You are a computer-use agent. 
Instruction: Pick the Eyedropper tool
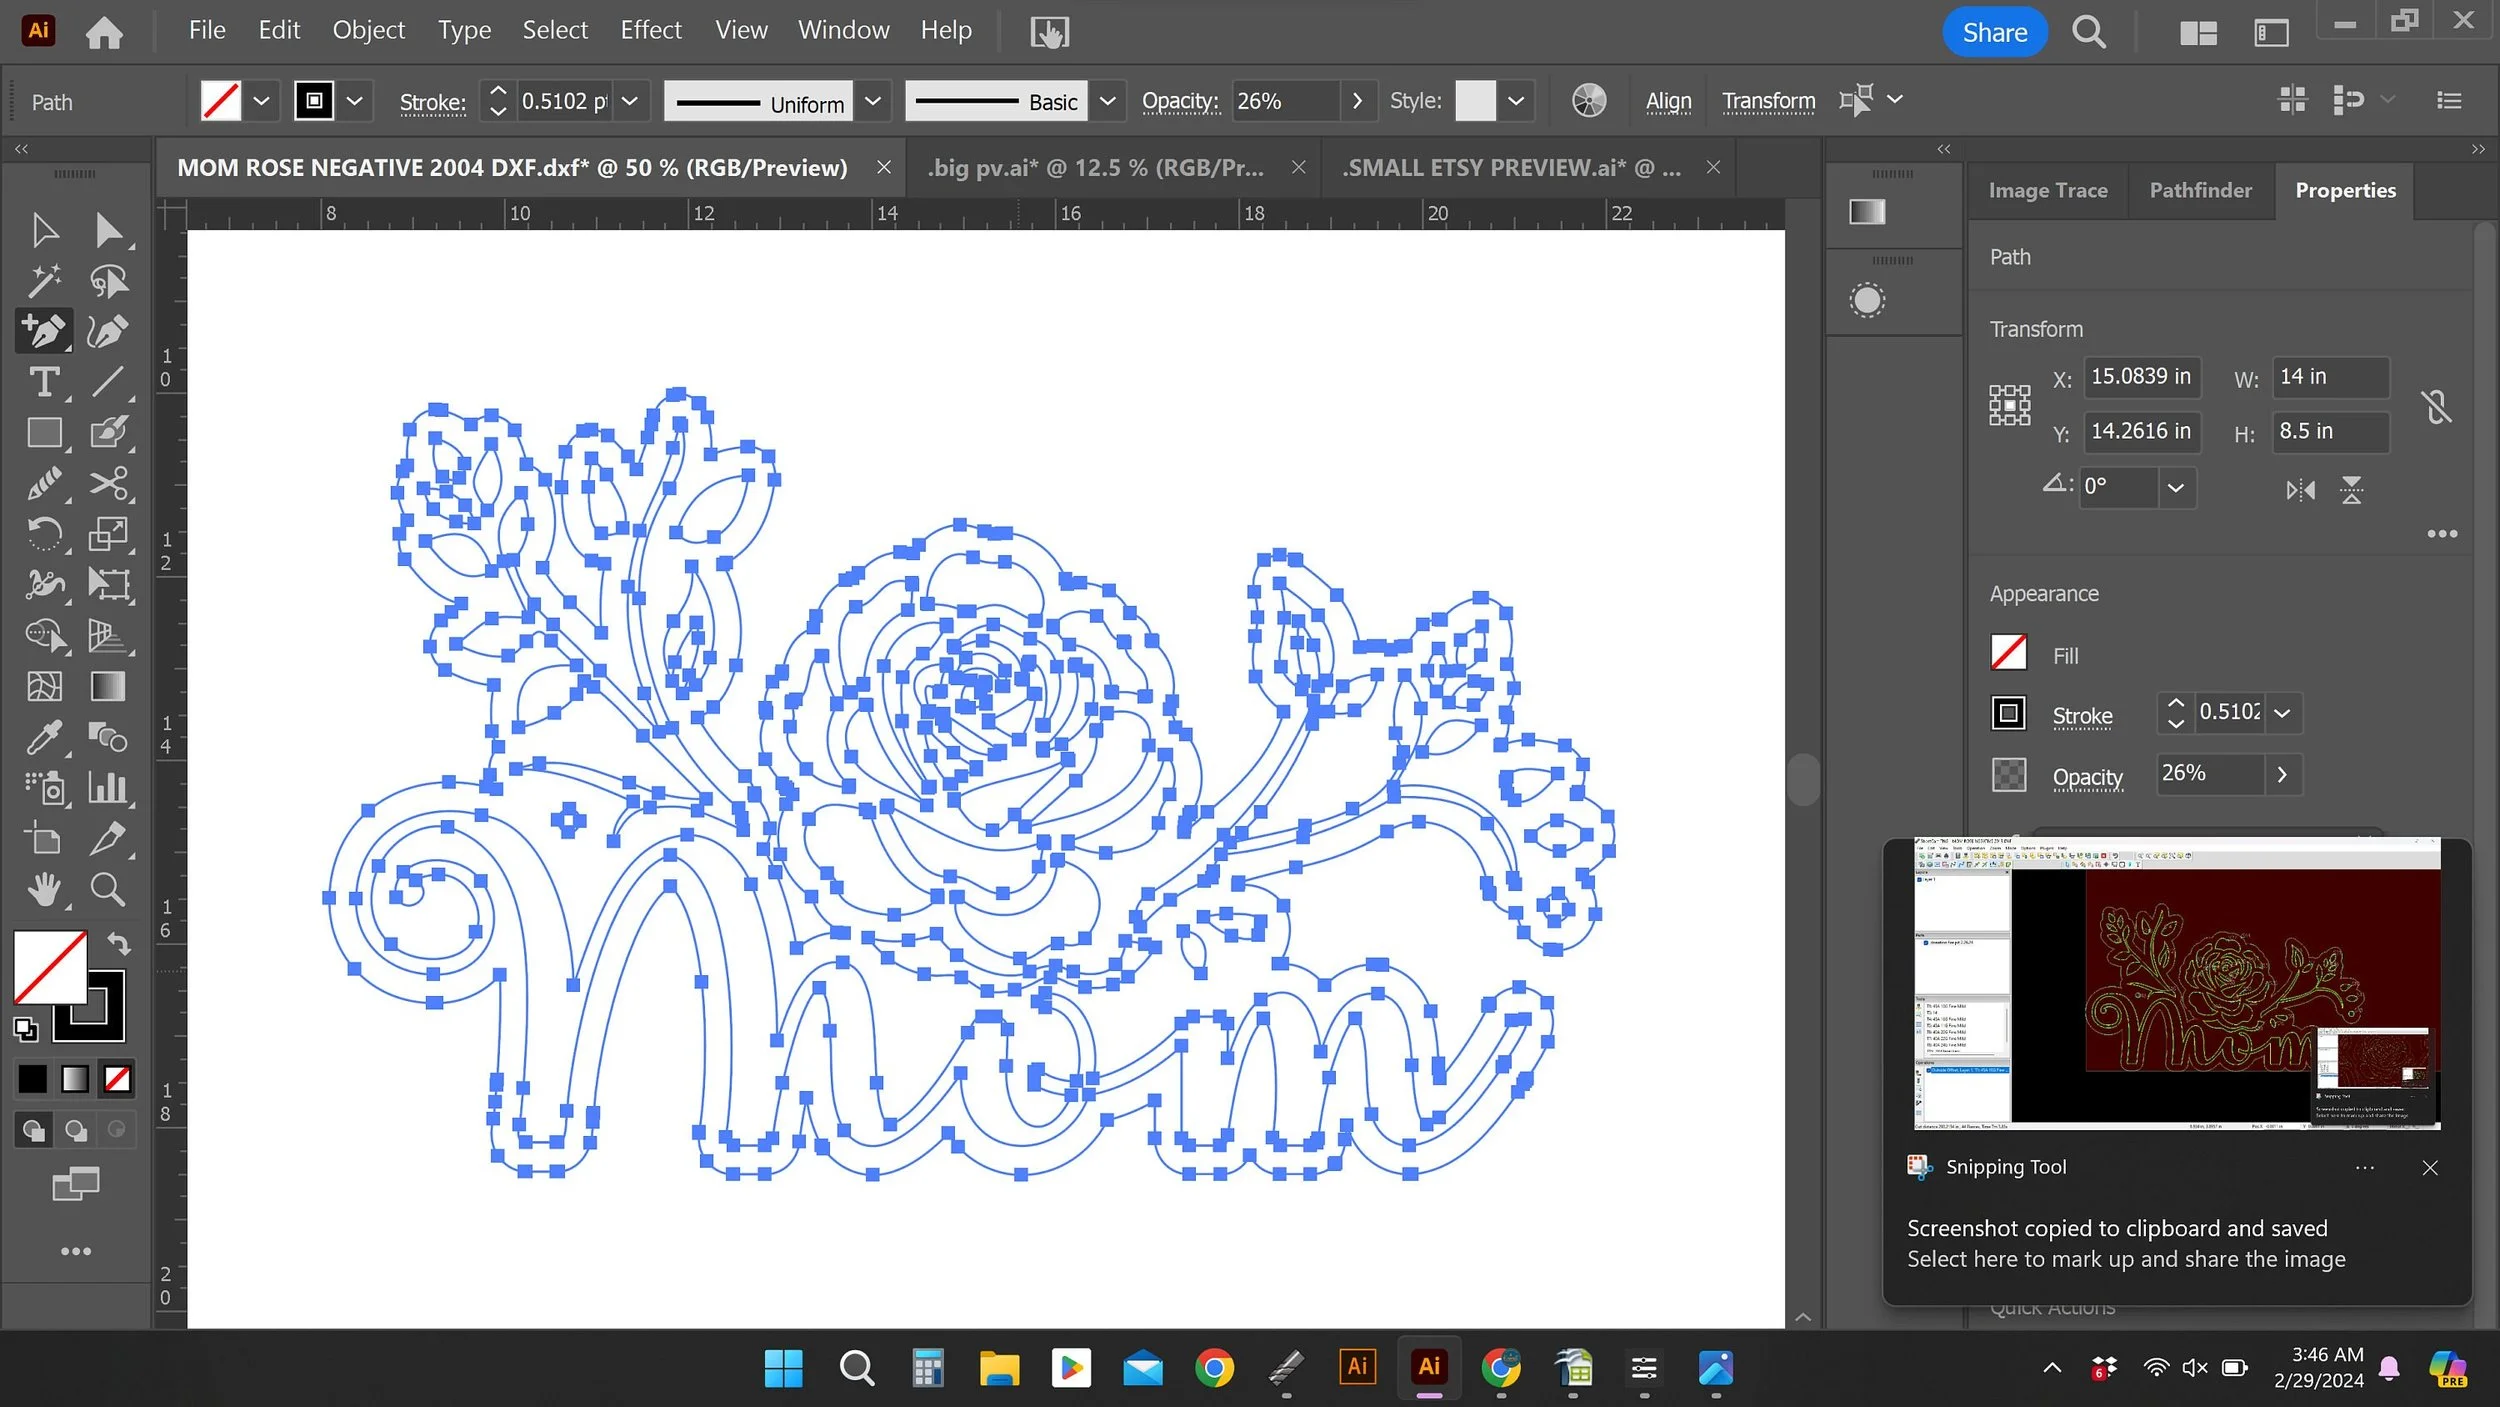[x=44, y=738]
